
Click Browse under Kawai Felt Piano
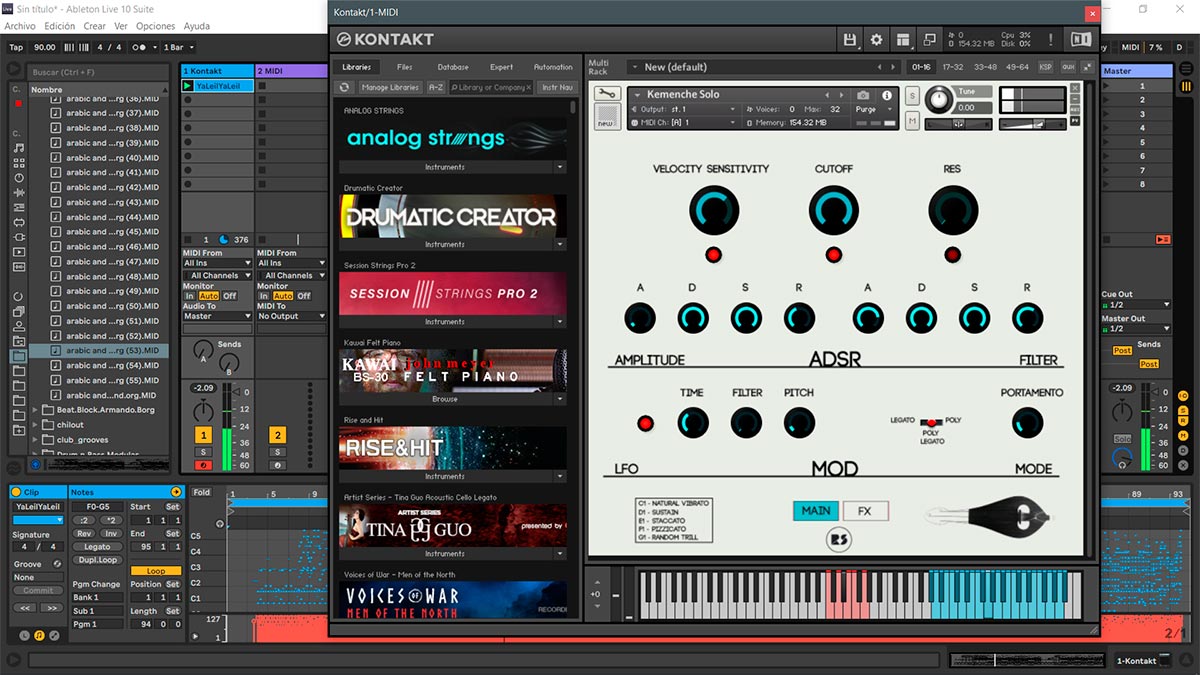coord(445,399)
